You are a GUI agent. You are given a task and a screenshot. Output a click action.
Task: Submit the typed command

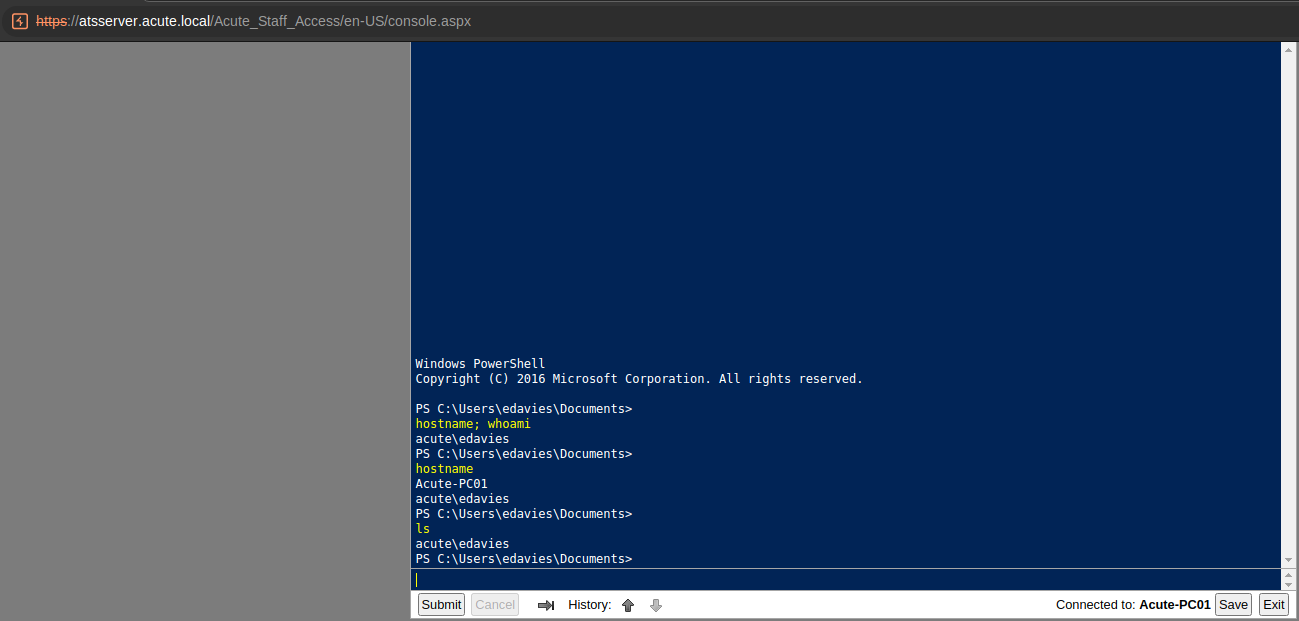pyautogui.click(x=441, y=605)
